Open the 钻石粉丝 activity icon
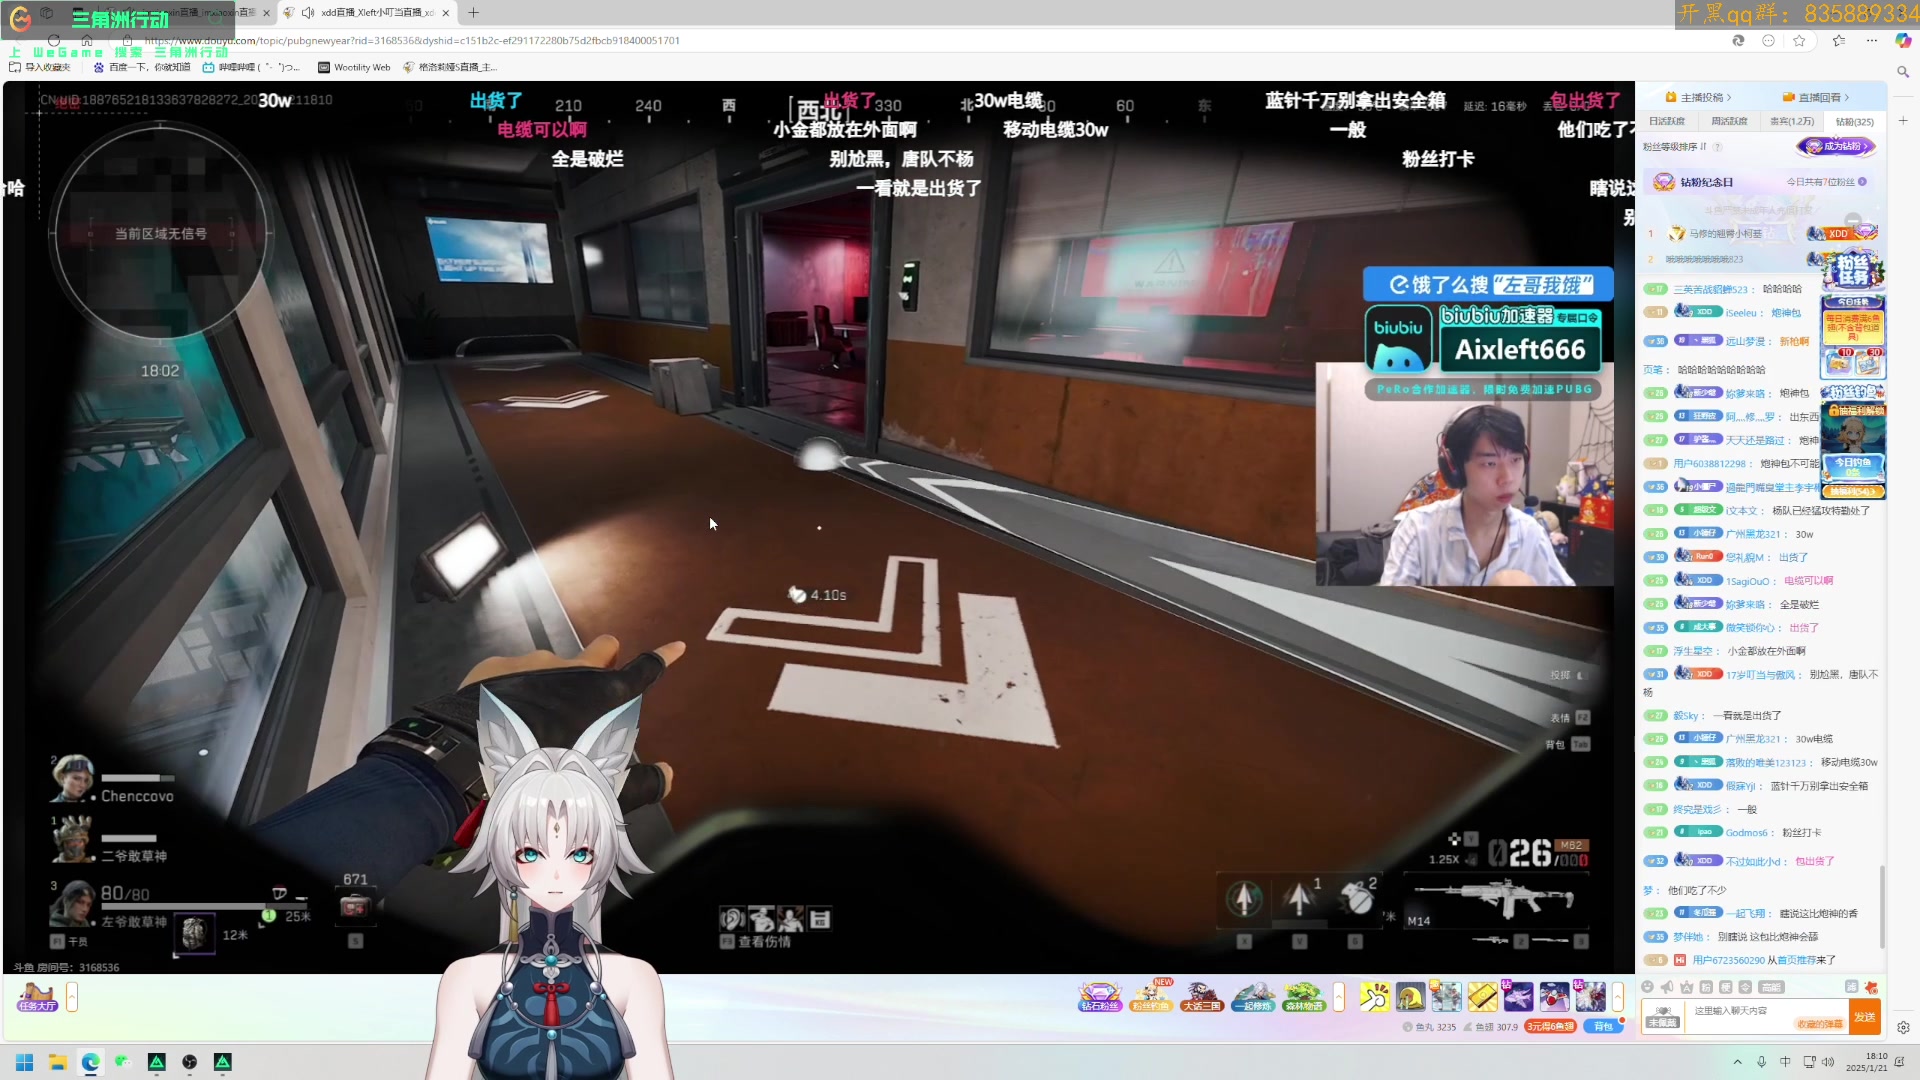Viewport: 1920px width, 1080px height. 1099,996
